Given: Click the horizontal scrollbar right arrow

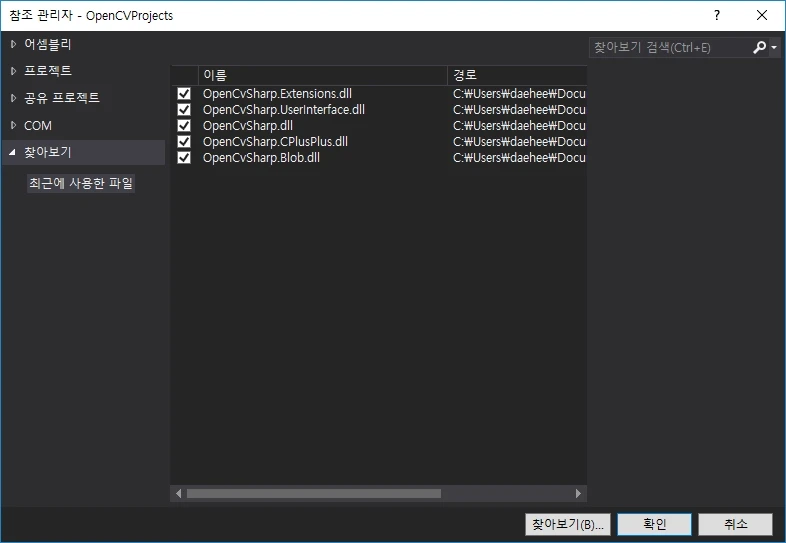Looking at the screenshot, I should tap(578, 493).
